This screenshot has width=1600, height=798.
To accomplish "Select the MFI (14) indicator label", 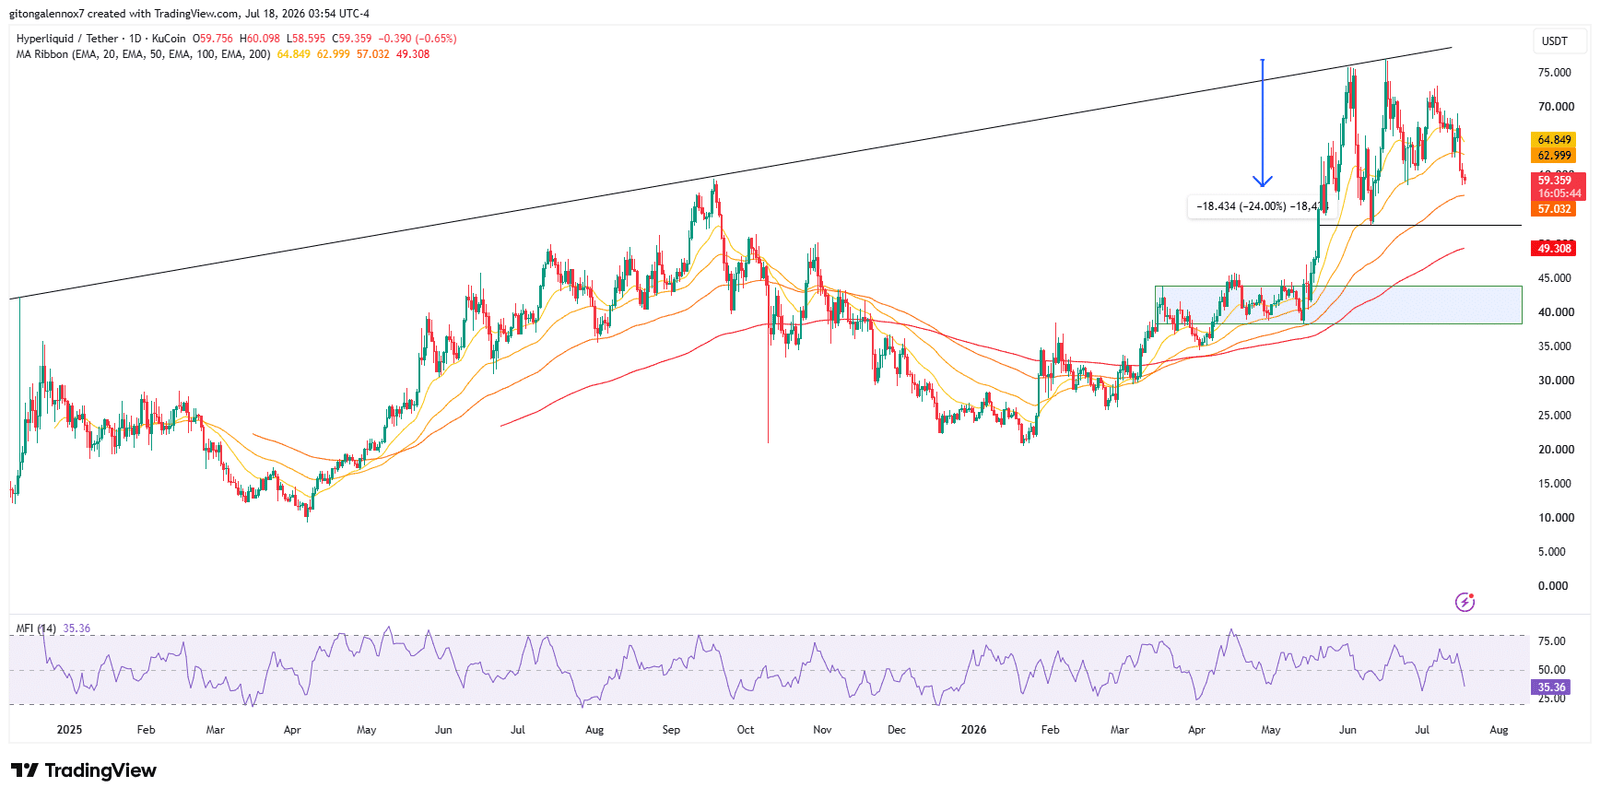I will (x=36, y=628).
